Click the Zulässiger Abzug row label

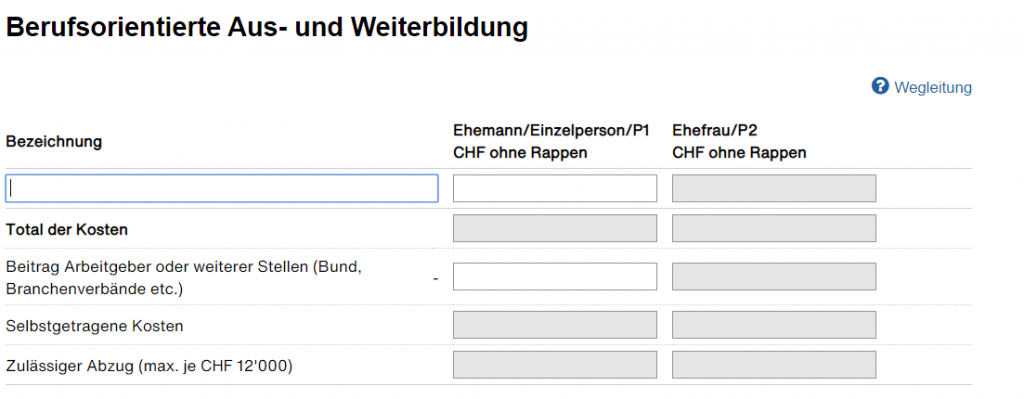(150, 366)
